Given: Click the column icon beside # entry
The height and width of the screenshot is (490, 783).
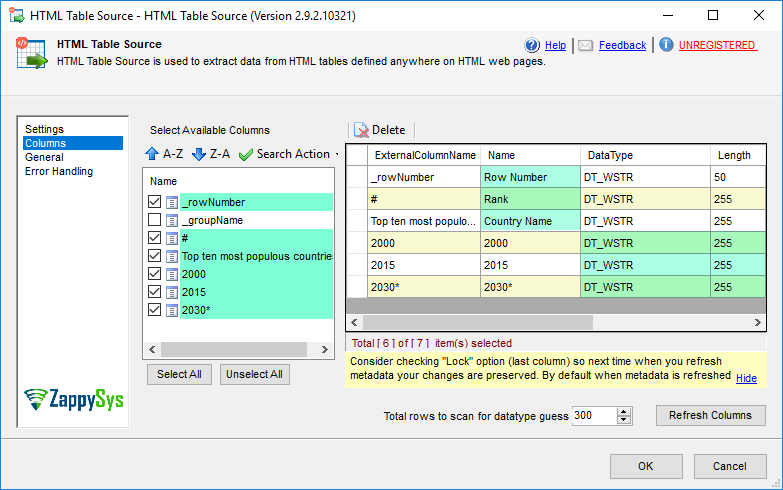Looking at the screenshot, I should click(x=172, y=238).
